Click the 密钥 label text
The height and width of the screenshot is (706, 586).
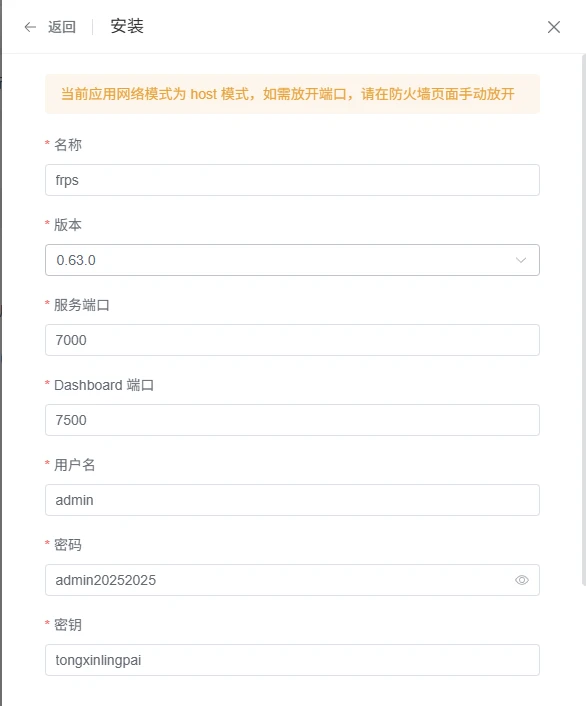68,625
